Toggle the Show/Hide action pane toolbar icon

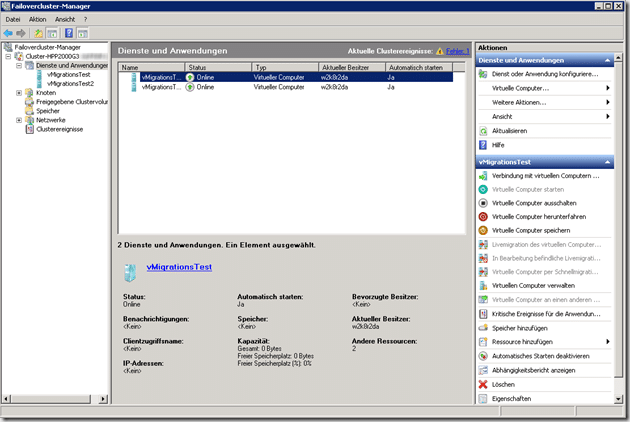tap(83, 33)
